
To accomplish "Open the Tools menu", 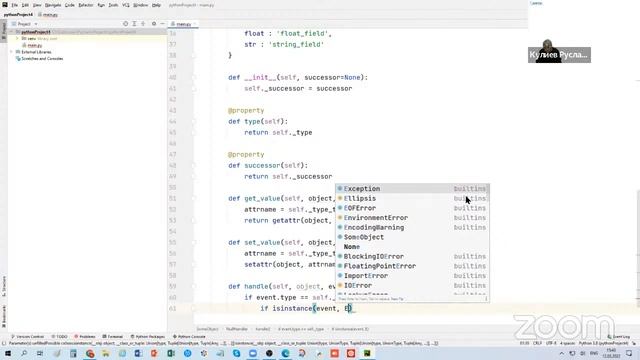I will [113, 5].
